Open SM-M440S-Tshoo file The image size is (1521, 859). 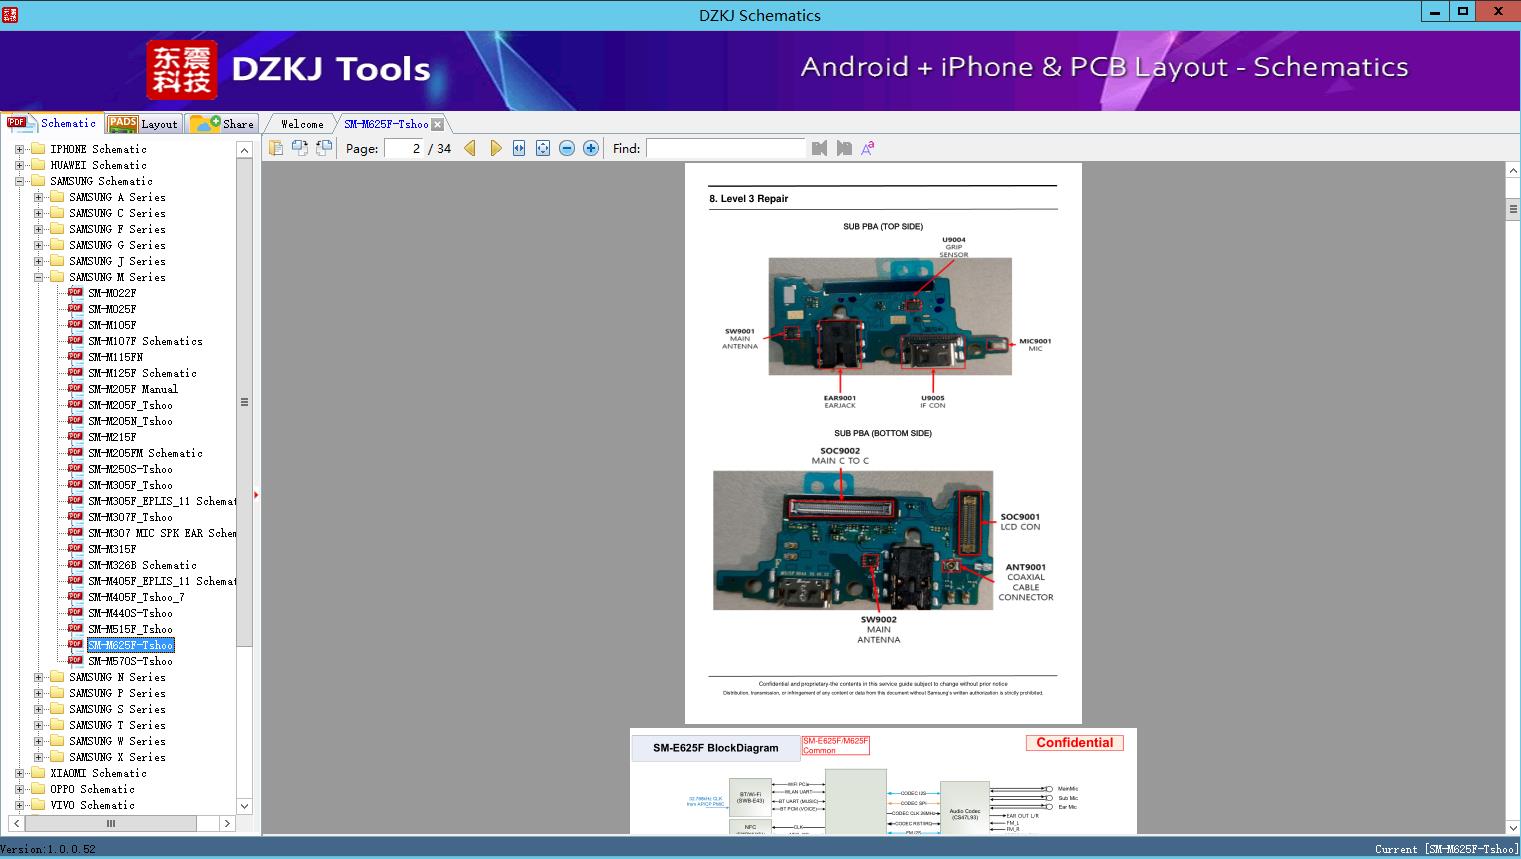point(130,613)
